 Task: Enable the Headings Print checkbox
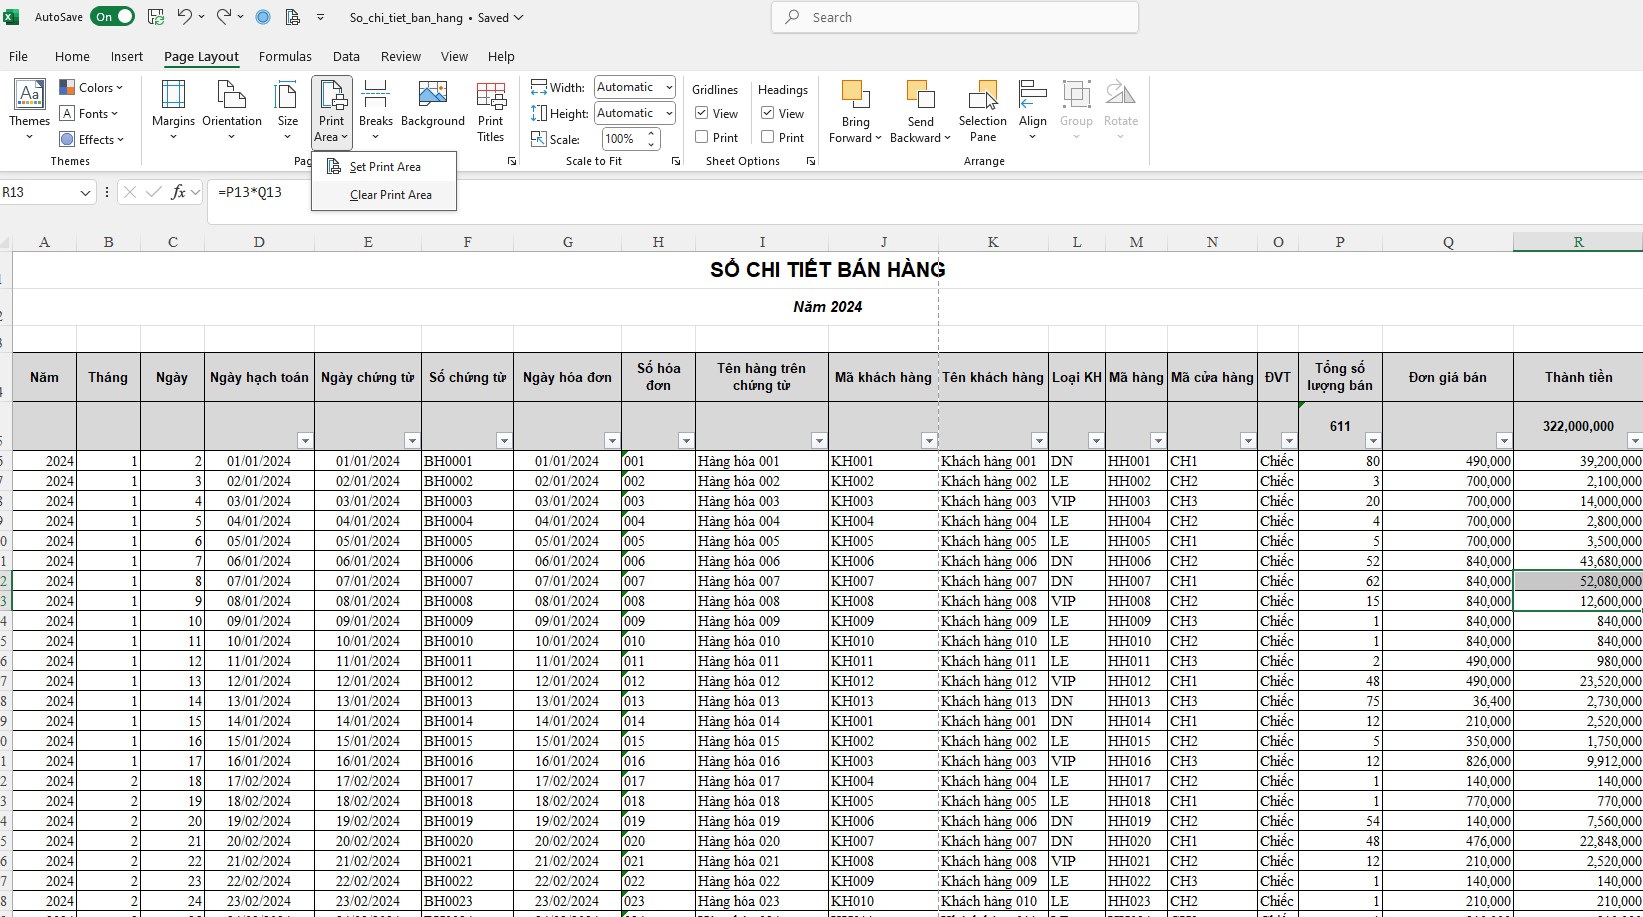pyautogui.click(x=768, y=137)
